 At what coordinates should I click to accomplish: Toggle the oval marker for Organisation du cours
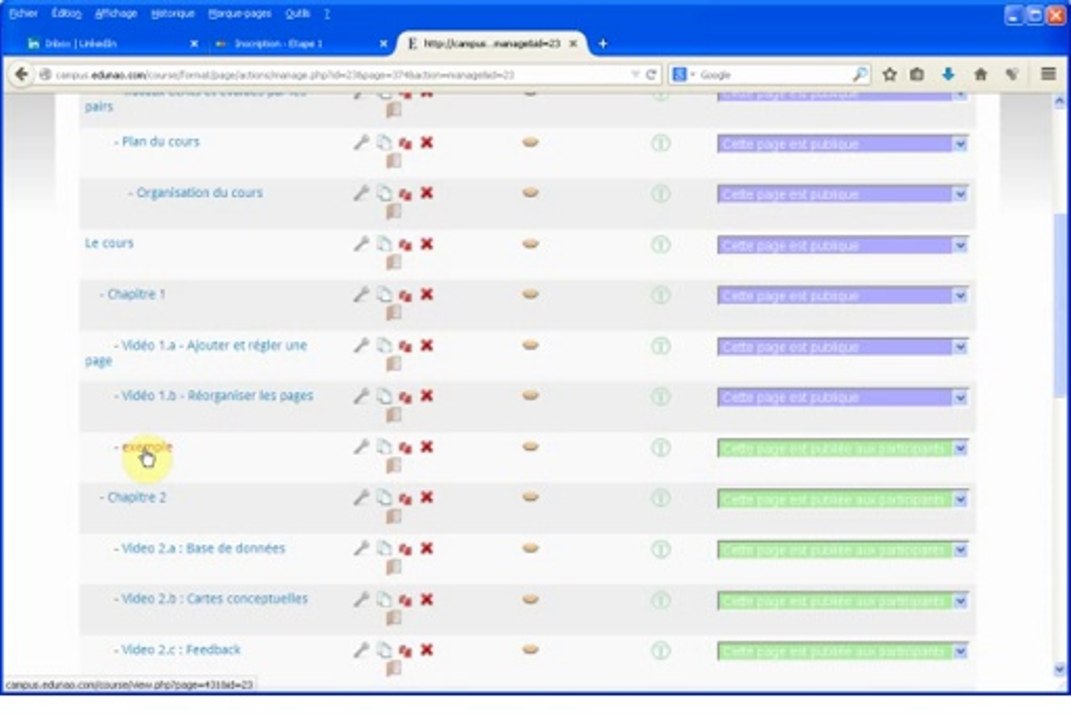click(531, 193)
